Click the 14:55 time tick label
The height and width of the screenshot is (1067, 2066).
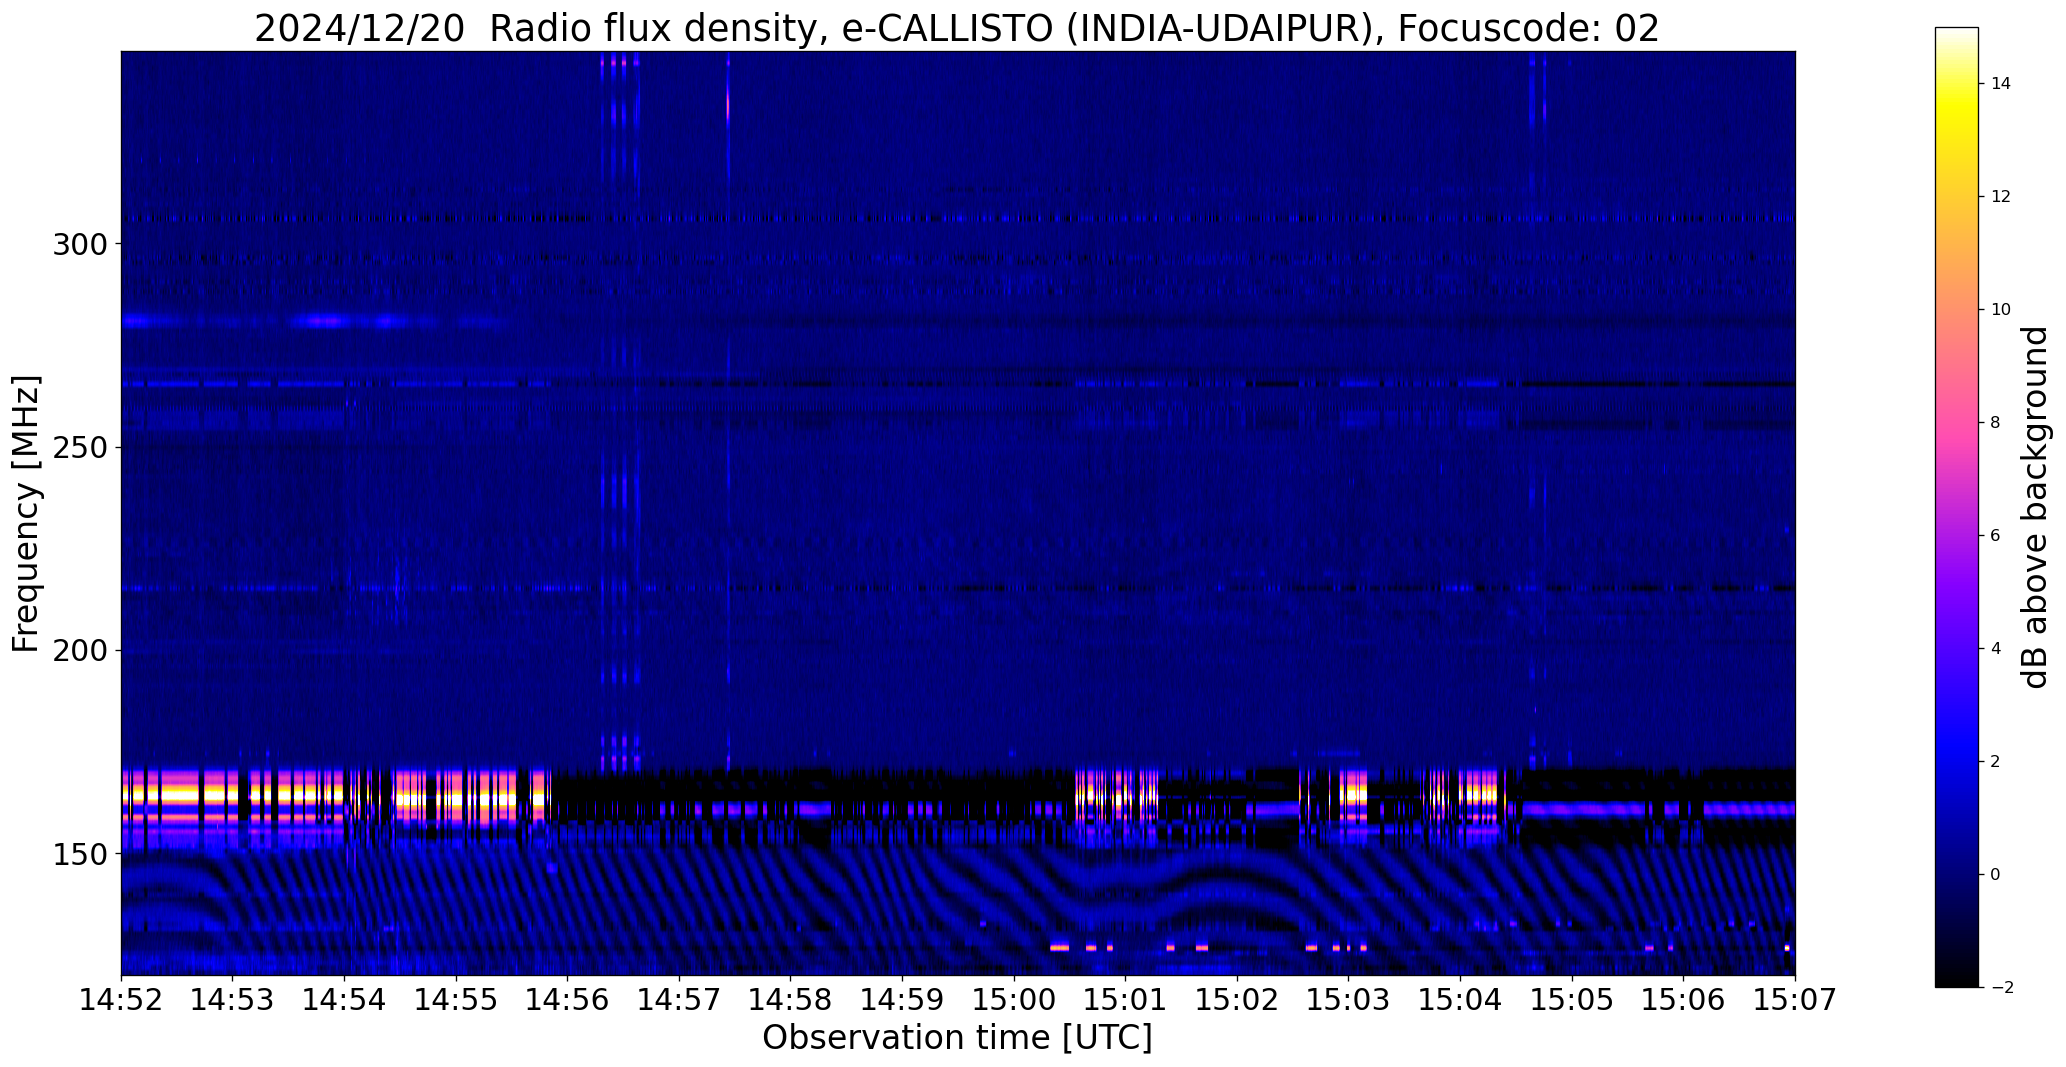point(456,1000)
